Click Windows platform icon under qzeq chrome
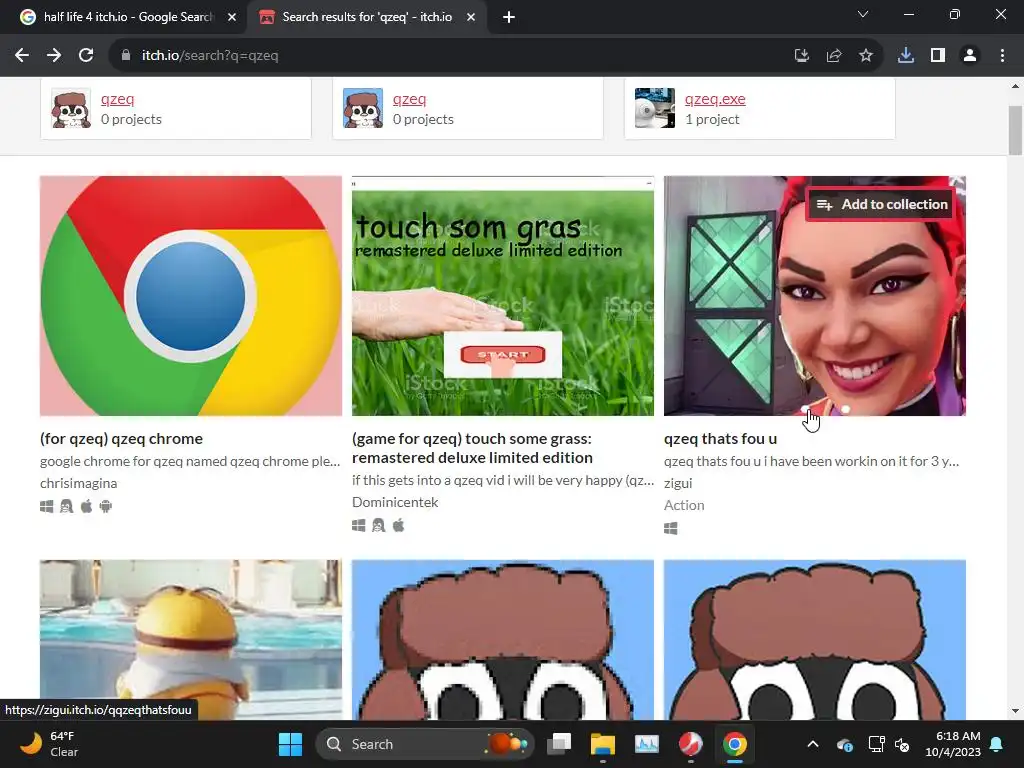 46,506
